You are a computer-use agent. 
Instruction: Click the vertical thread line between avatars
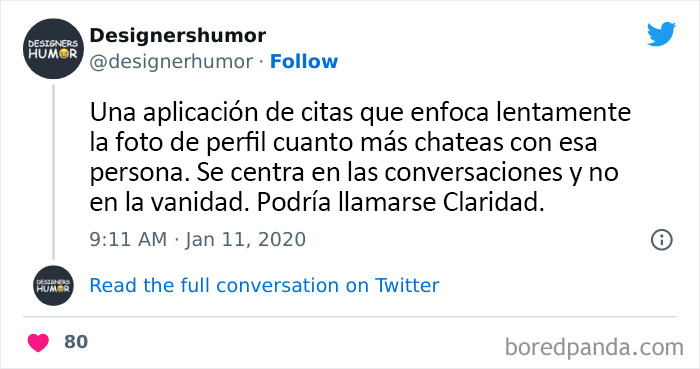tap(54, 172)
